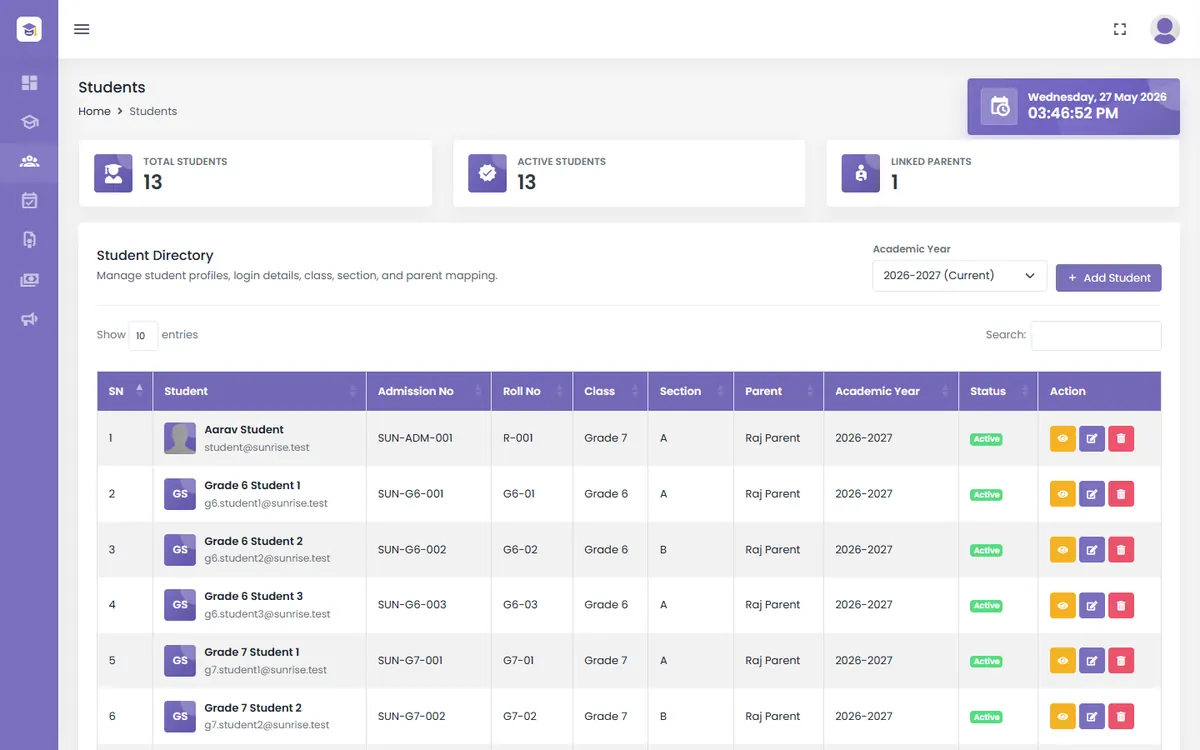The image size is (1200, 750).
Task: Edit Grade 7 Student 2 record
Action: click(1092, 716)
